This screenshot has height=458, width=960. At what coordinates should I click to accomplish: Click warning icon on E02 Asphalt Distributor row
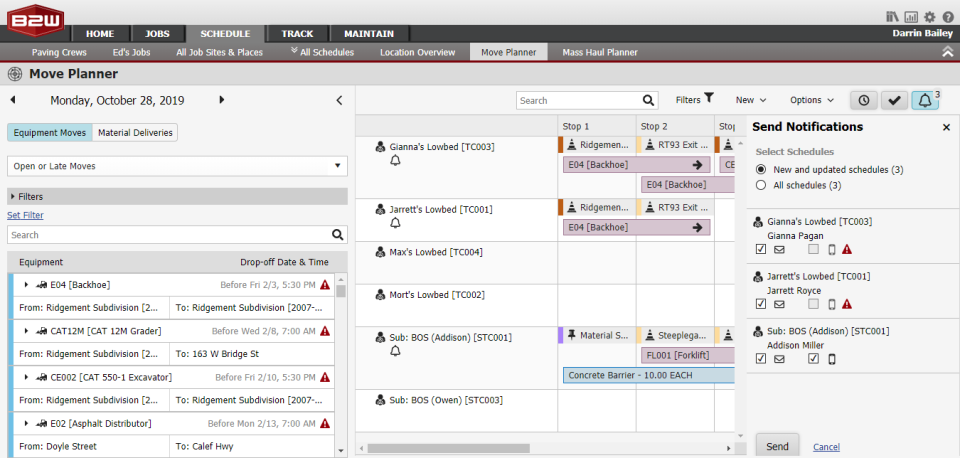click(x=325, y=424)
